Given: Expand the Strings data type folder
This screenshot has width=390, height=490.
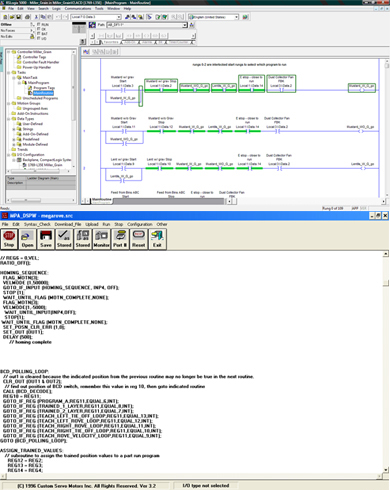Looking at the screenshot, I should [x=14, y=129].
